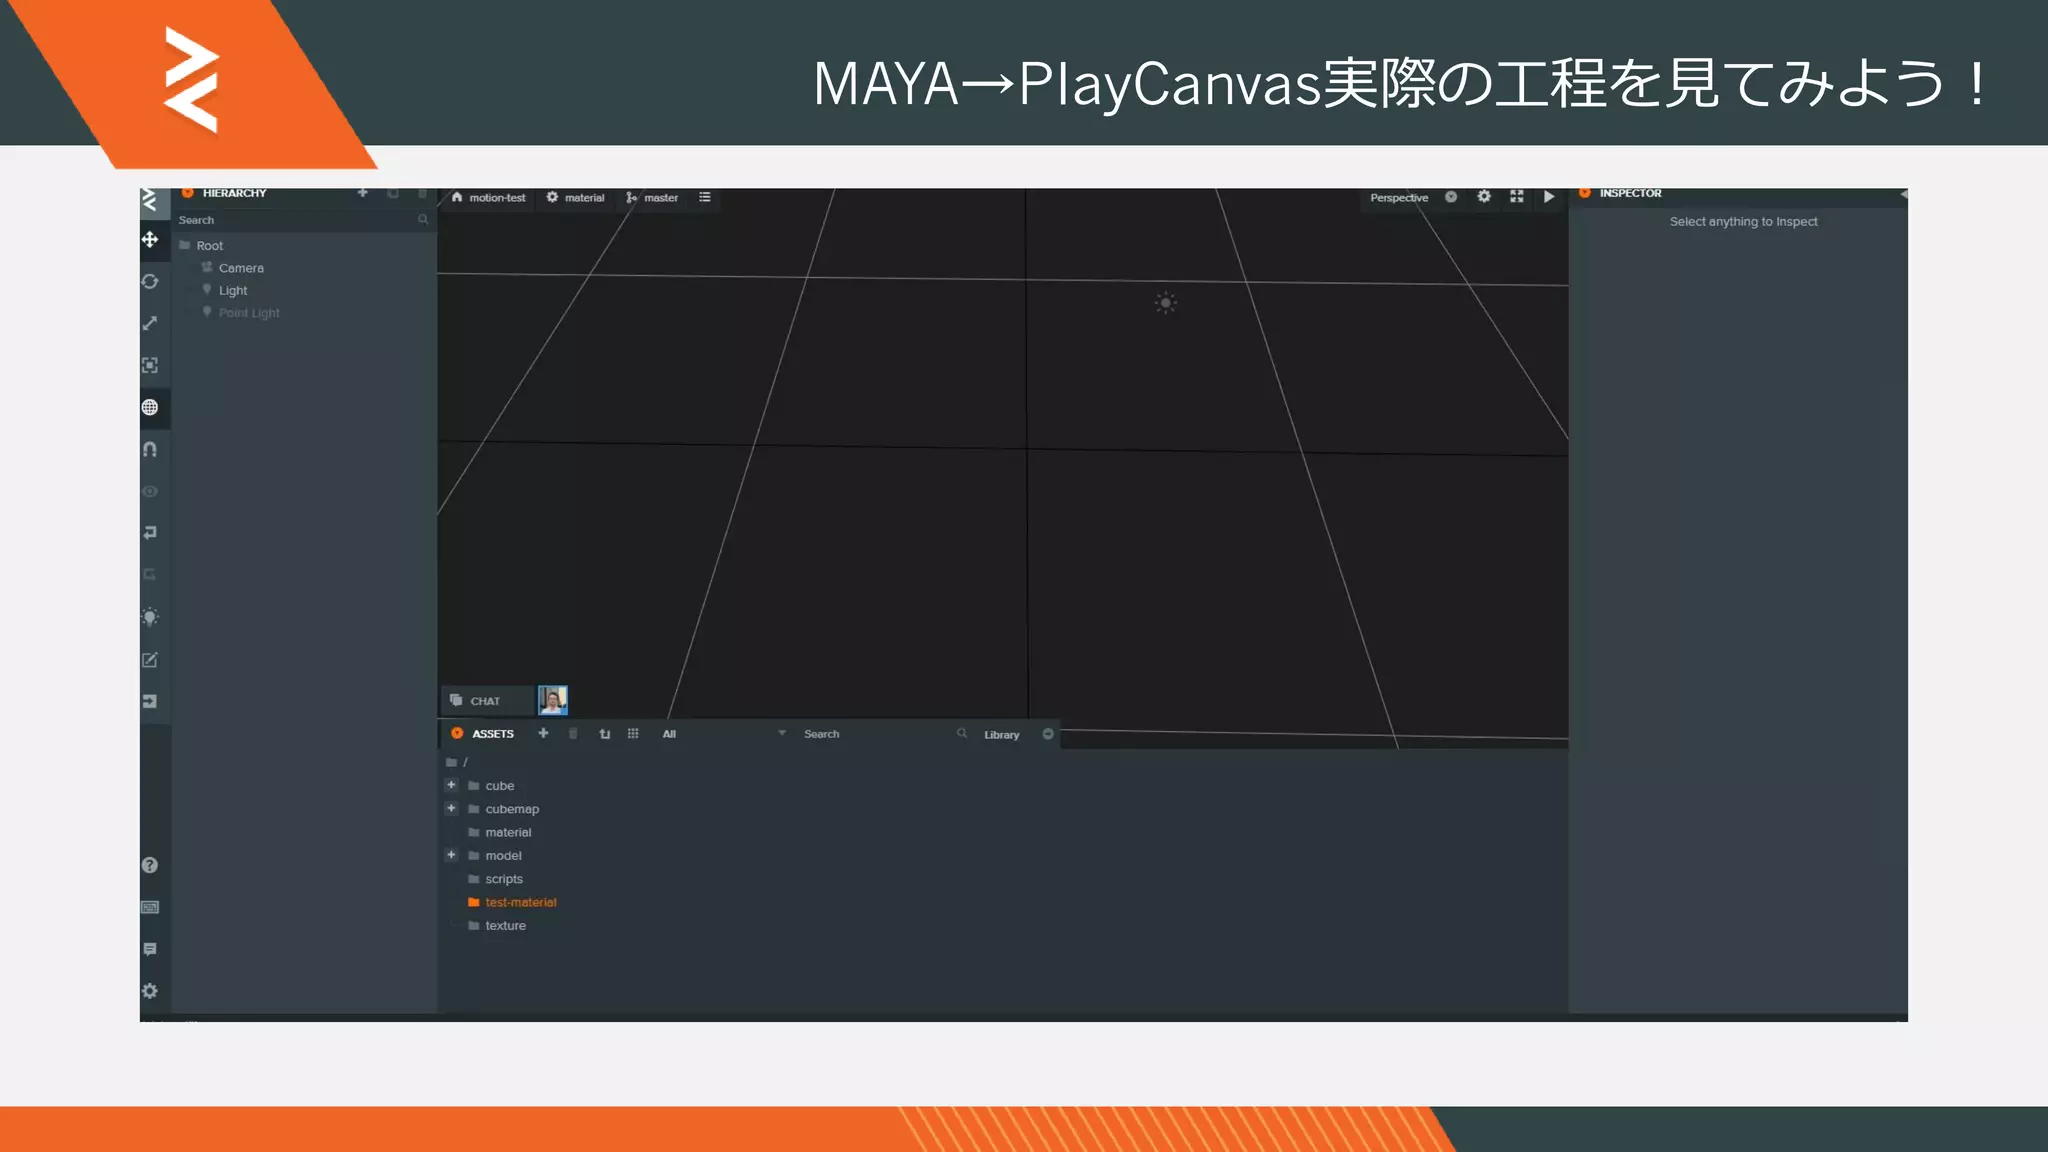The width and height of the screenshot is (2048, 1152).
Task: Open the motion-test project home button
Action: (488, 198)
